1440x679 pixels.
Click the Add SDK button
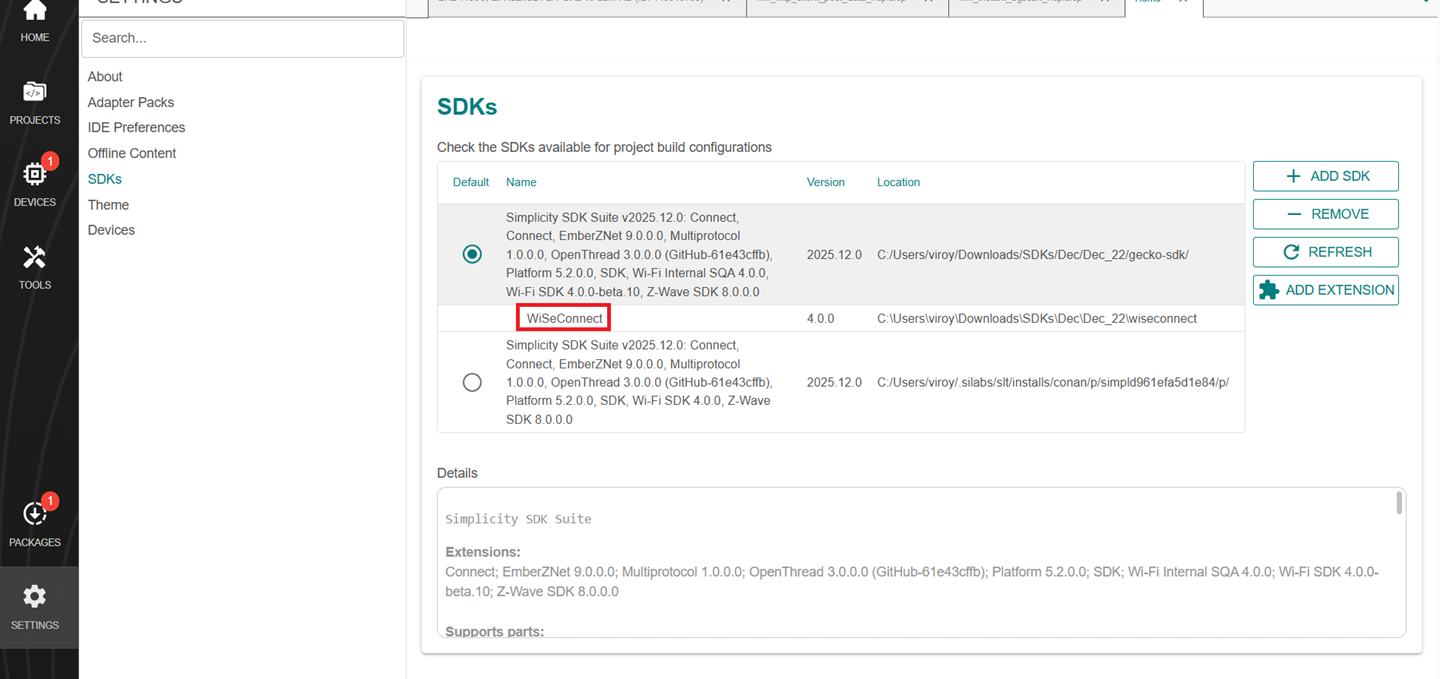(1325, 176)
